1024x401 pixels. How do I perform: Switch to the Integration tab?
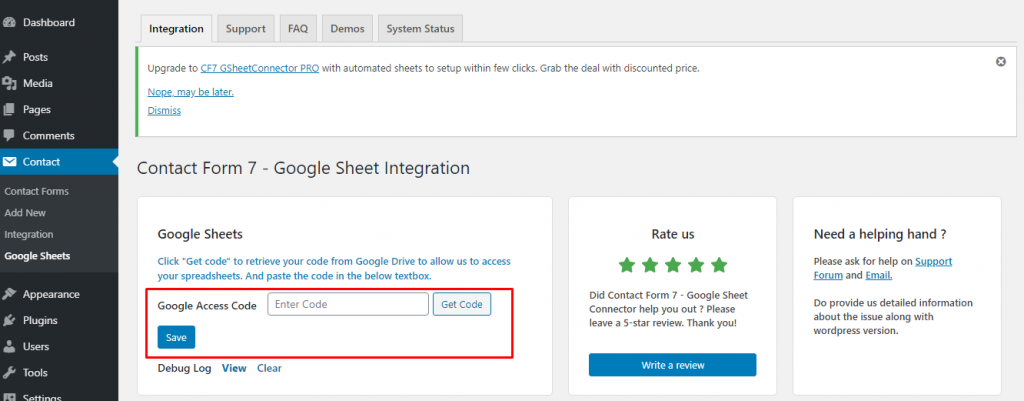click(x=176, y=29)
